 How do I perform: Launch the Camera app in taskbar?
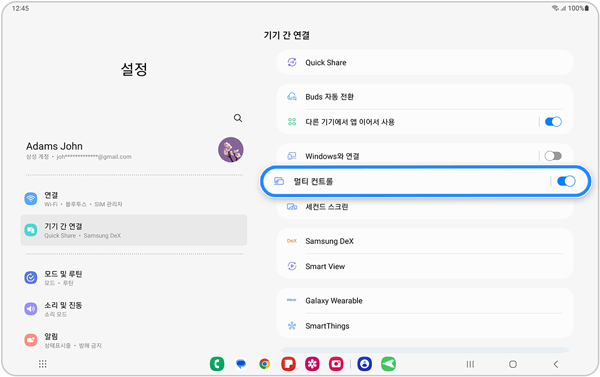point(336,364)
